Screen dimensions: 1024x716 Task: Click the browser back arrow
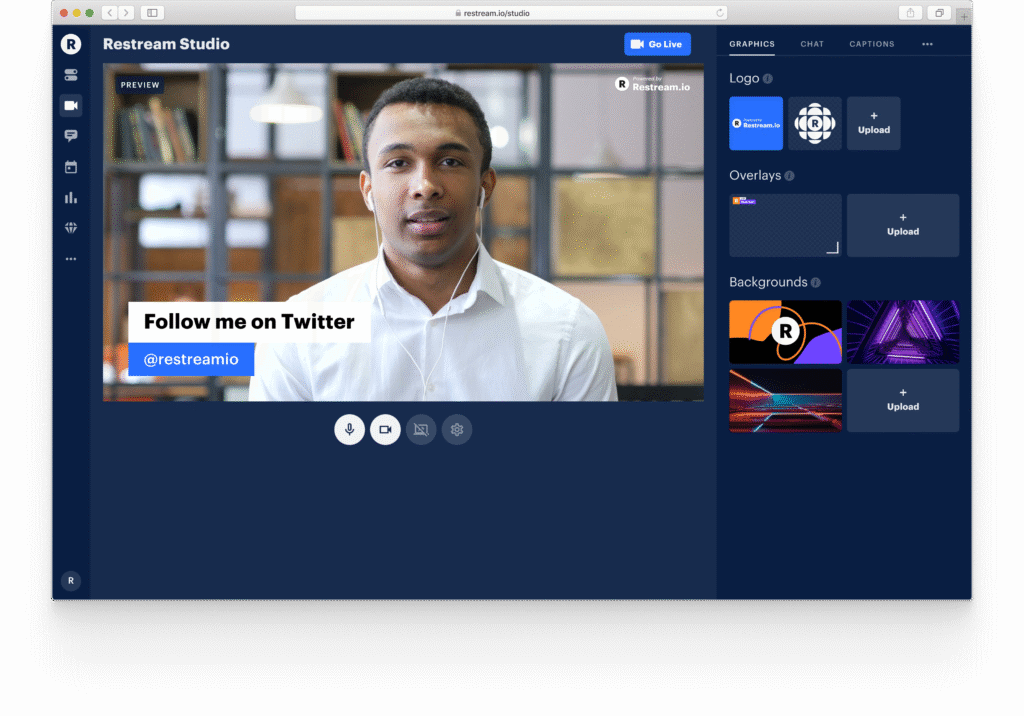tap(110, 12)
